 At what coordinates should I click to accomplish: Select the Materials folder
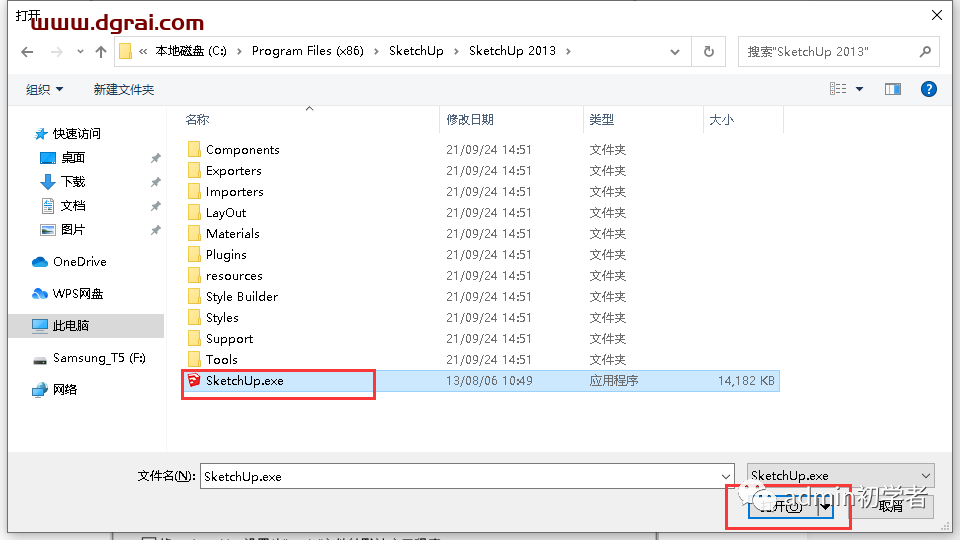tap(233, 233)
